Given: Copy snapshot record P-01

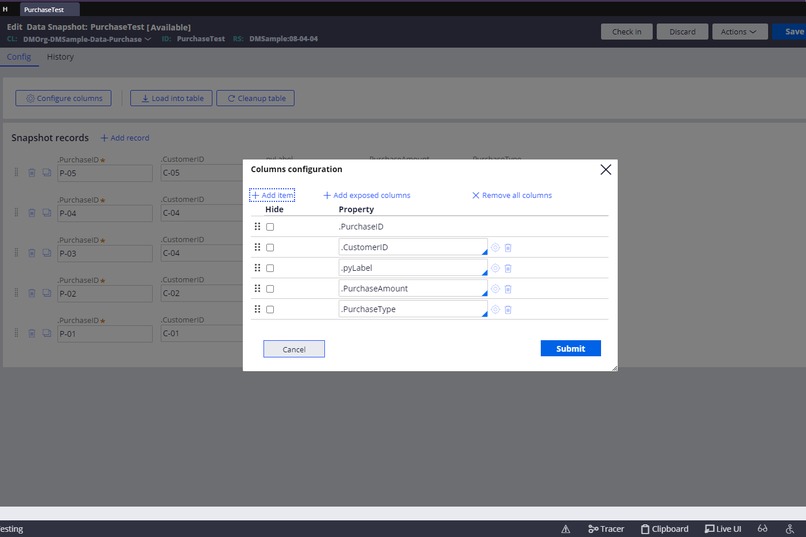Looking at the screenshot, I should (47, 333).
